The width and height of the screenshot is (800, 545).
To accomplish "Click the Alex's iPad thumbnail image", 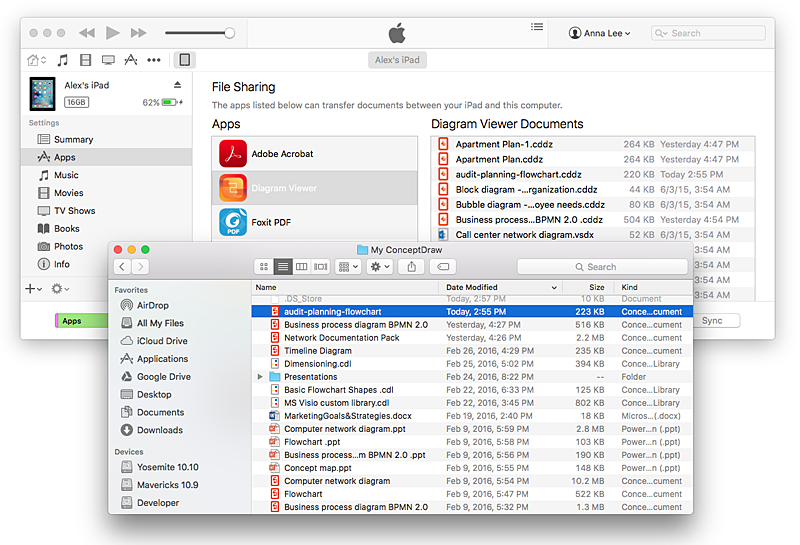I will [42, 94].
